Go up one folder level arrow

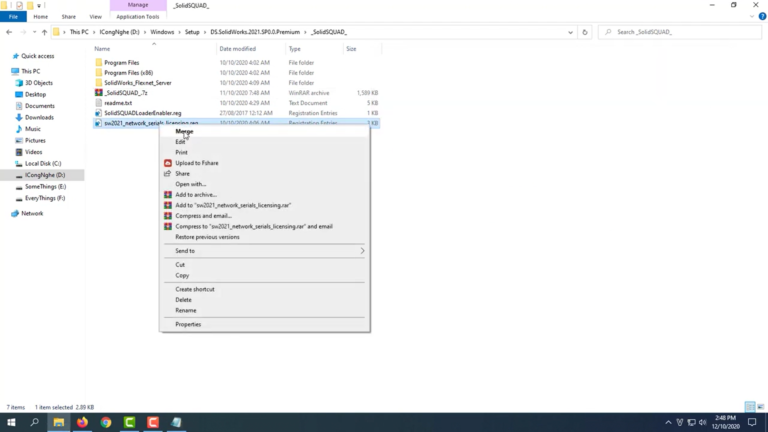point(44,32)
